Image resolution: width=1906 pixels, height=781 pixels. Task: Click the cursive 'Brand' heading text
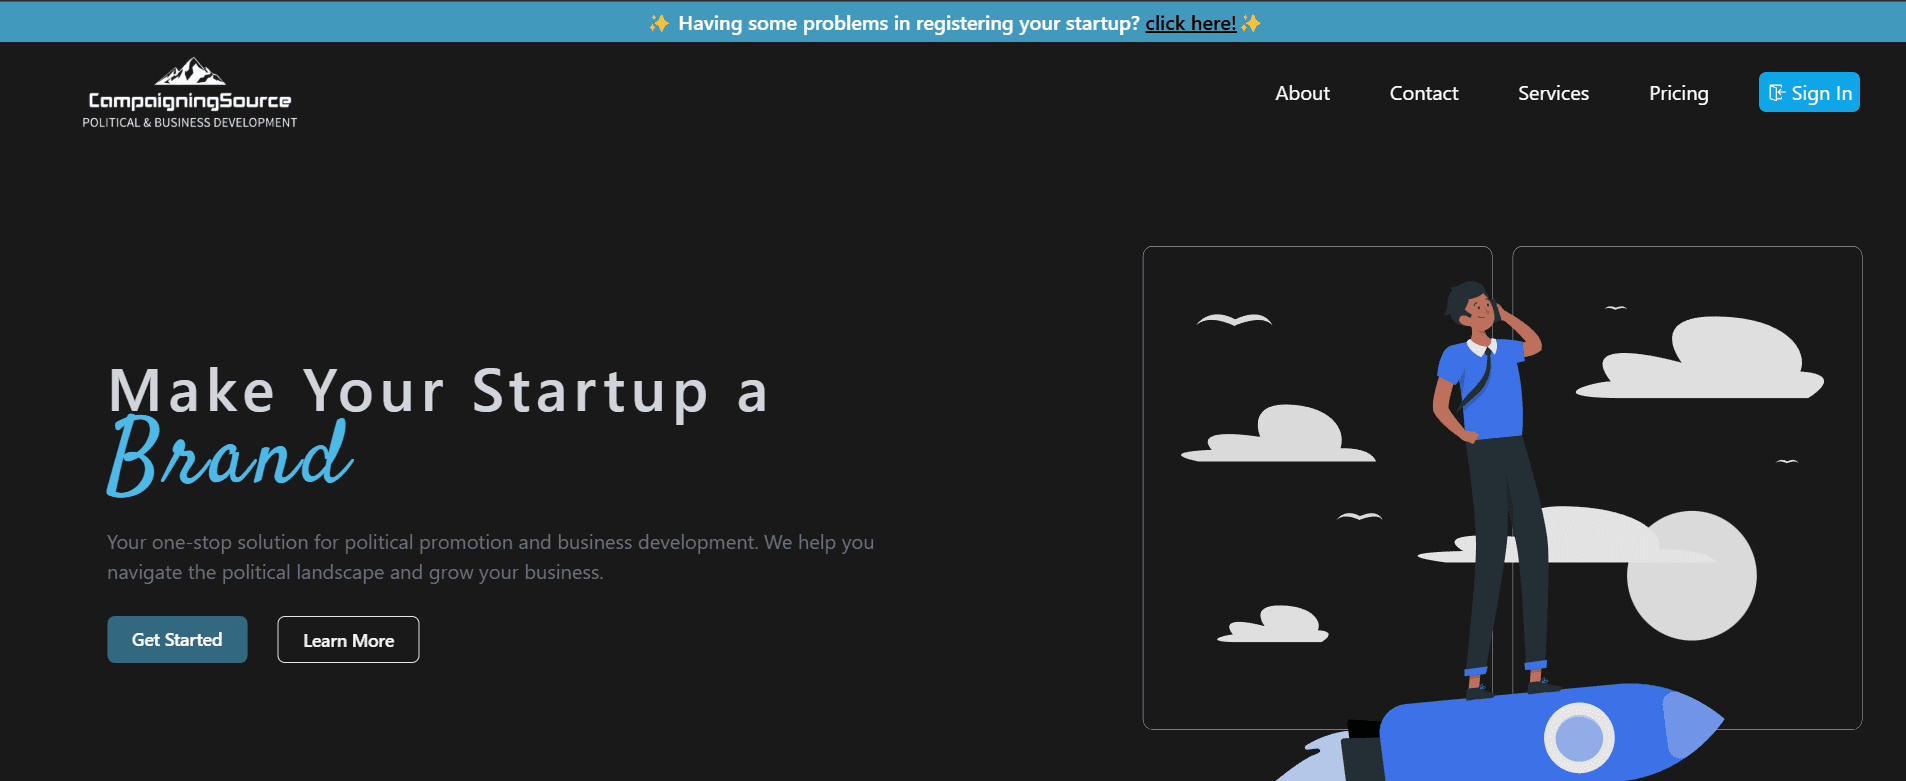230,456
